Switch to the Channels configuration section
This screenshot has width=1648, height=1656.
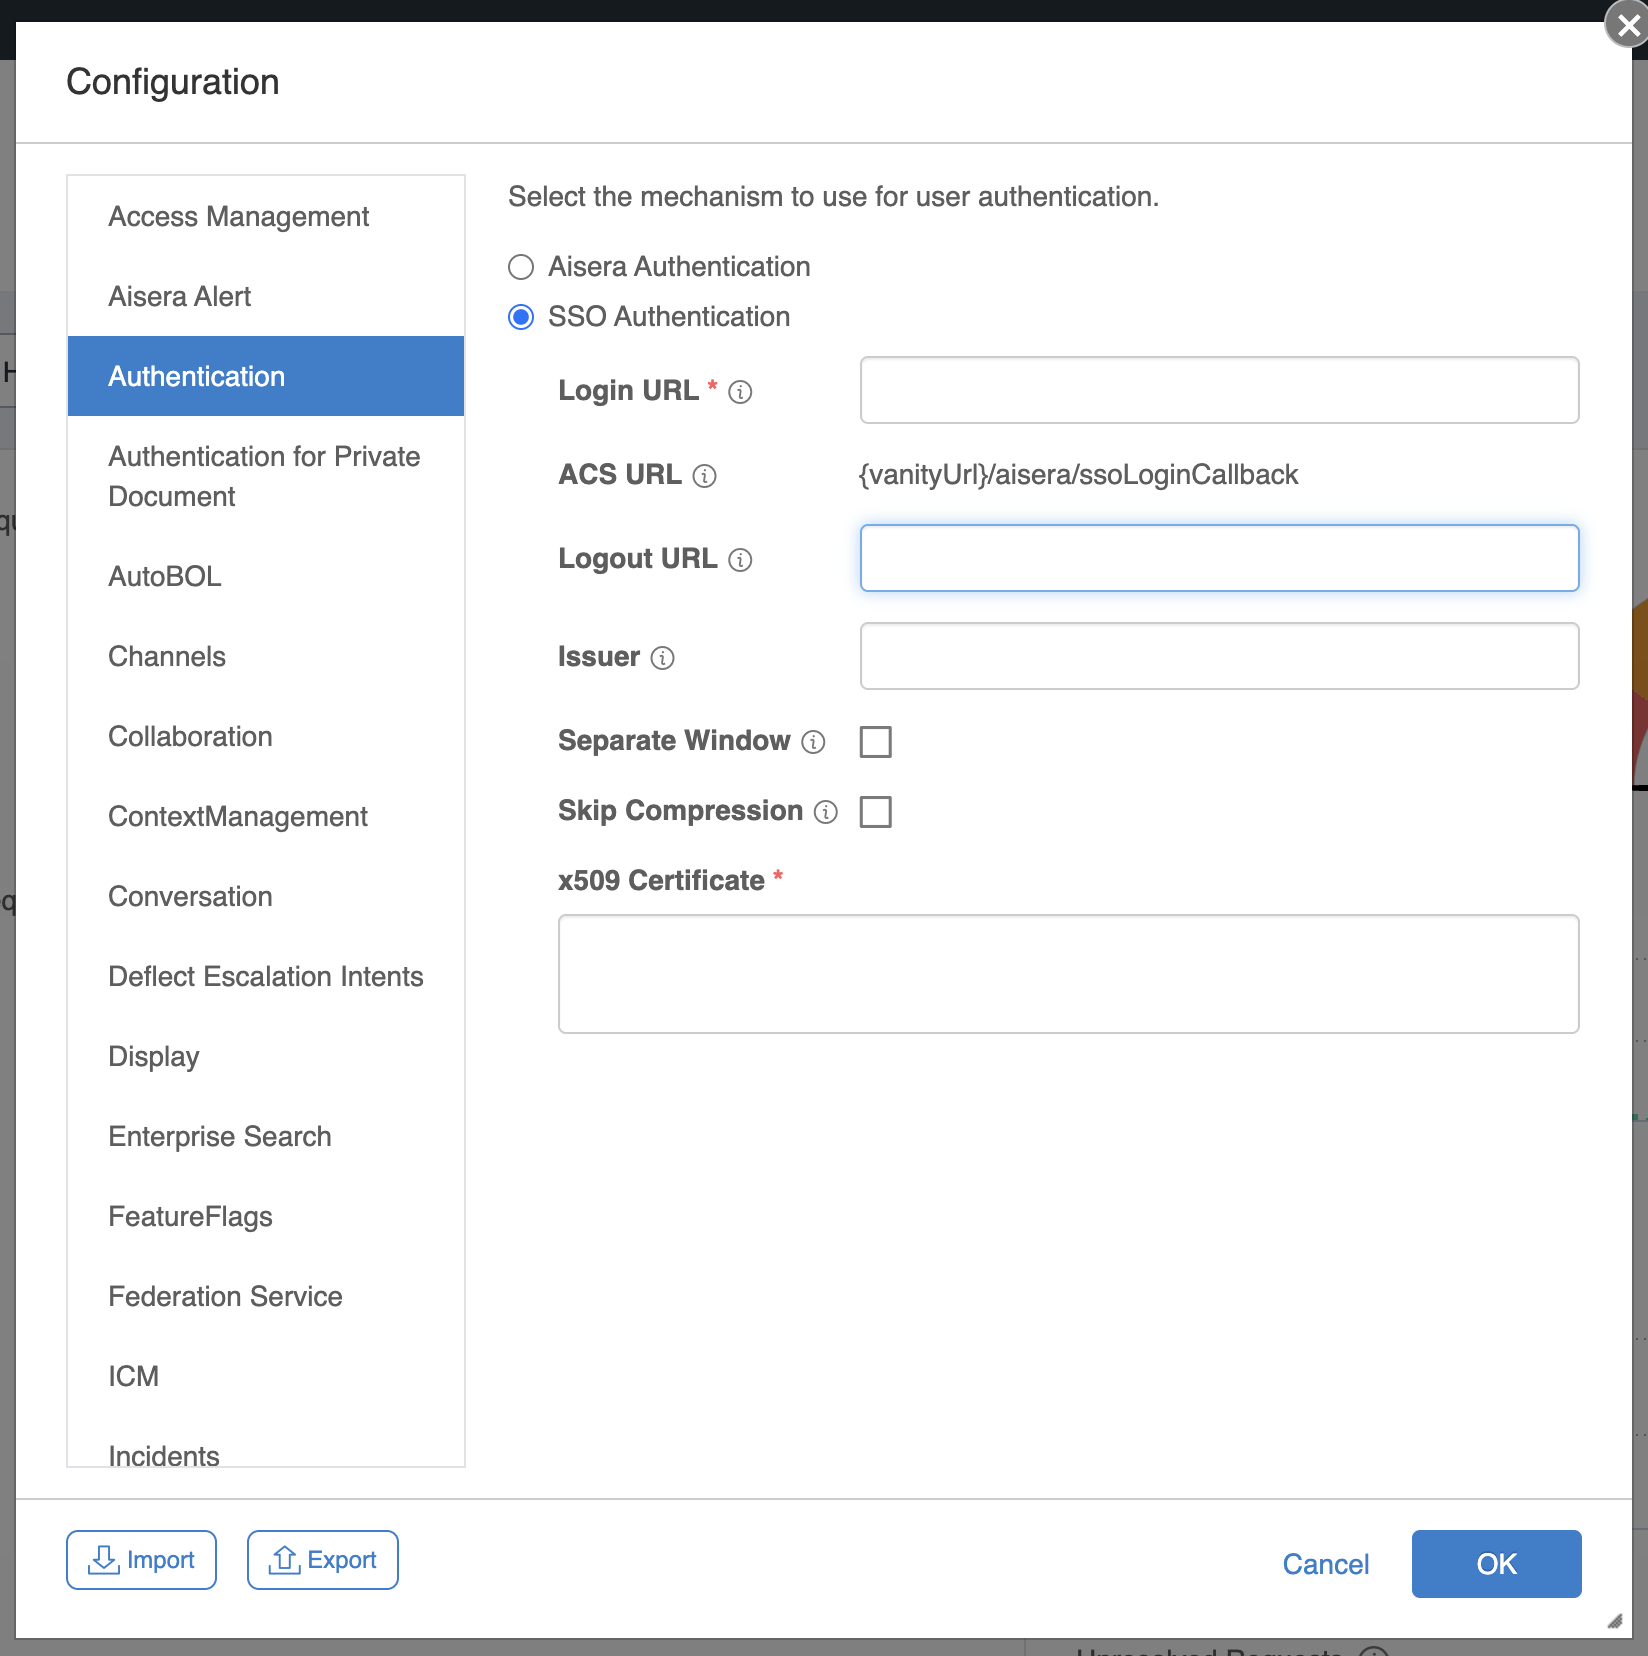point(167,657)
